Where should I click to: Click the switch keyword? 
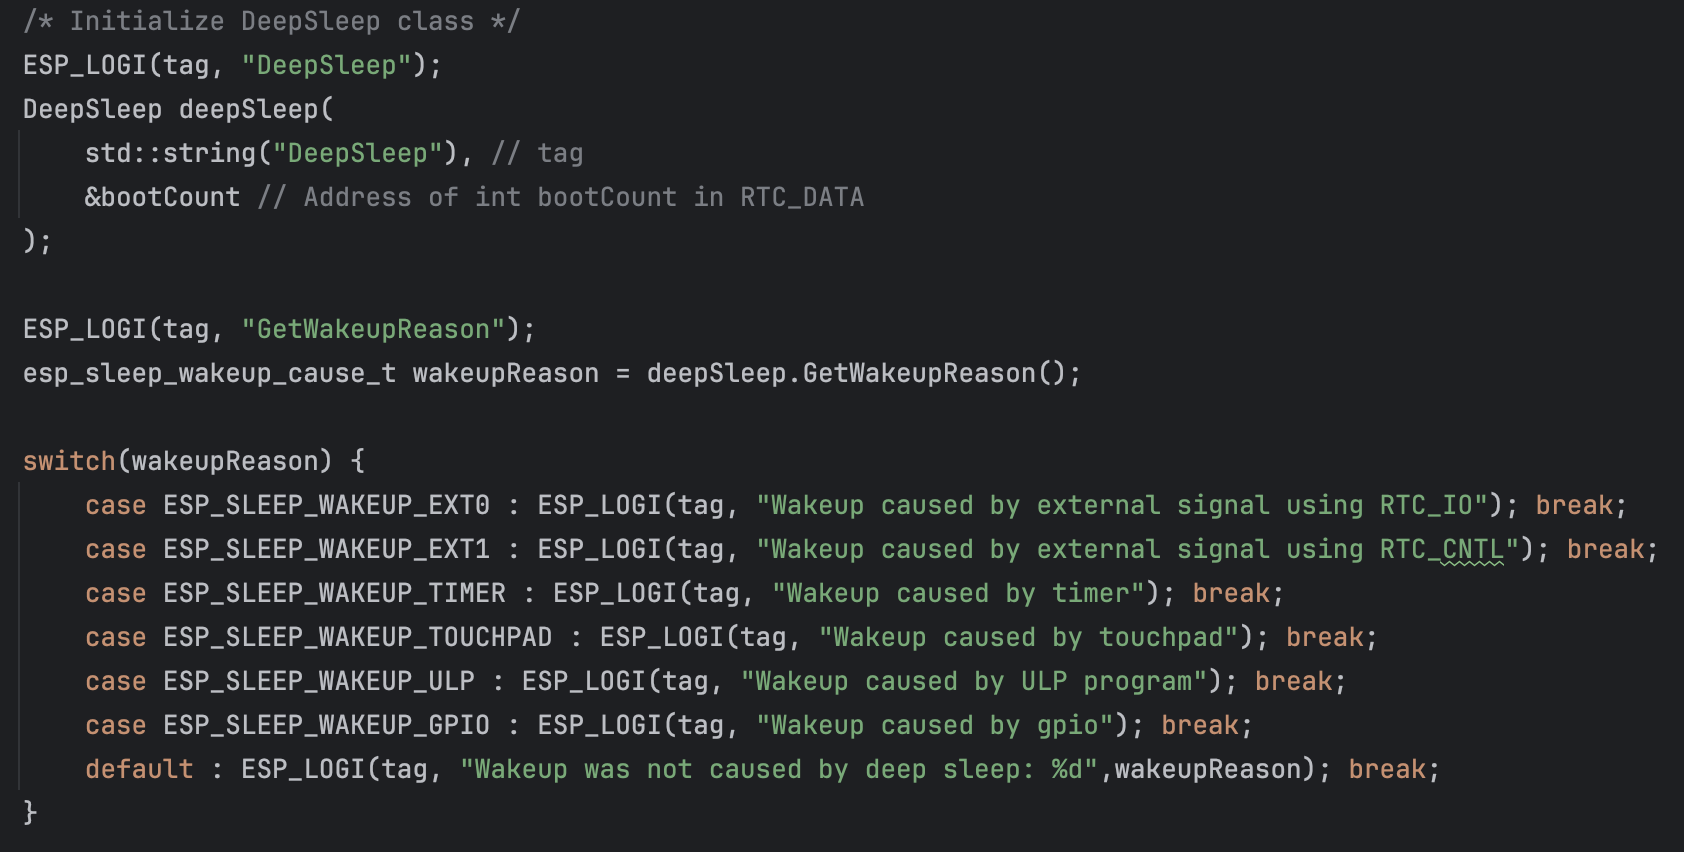point(68,461)
